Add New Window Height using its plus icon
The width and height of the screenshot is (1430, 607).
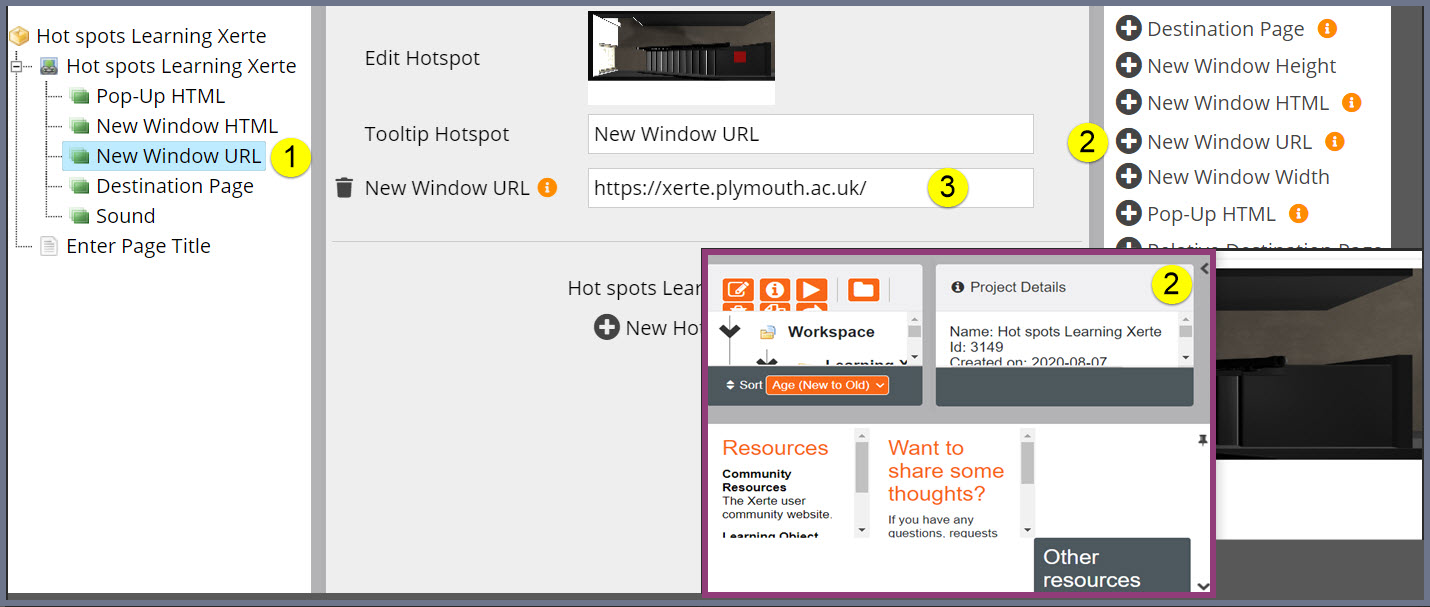click(x=1128, y=65)
